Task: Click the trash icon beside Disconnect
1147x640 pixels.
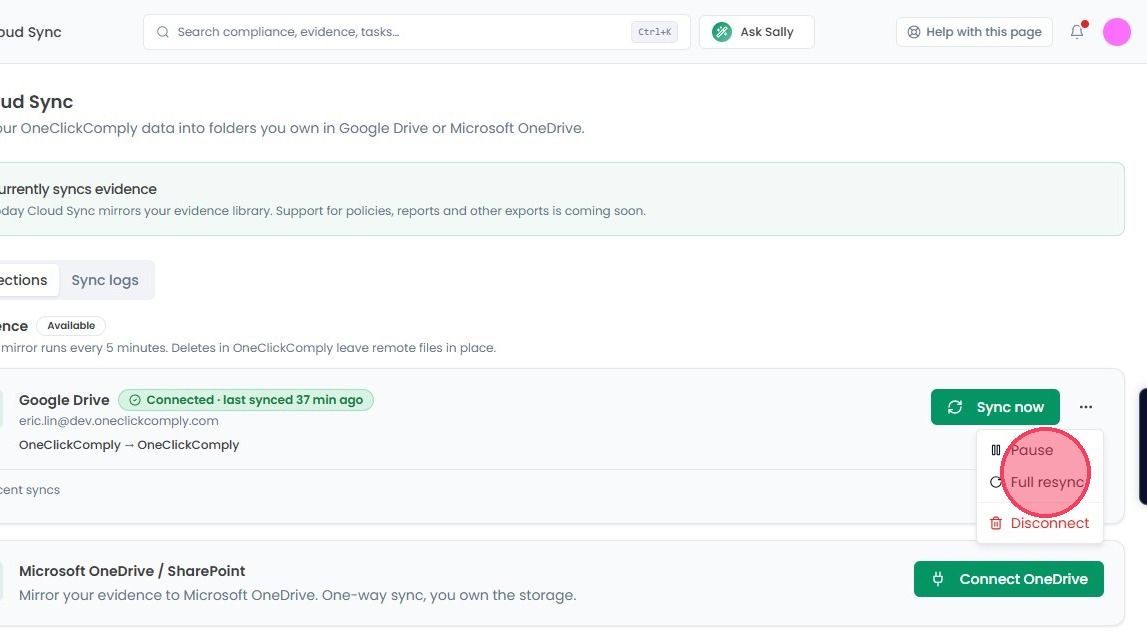Action: [996, 524]
